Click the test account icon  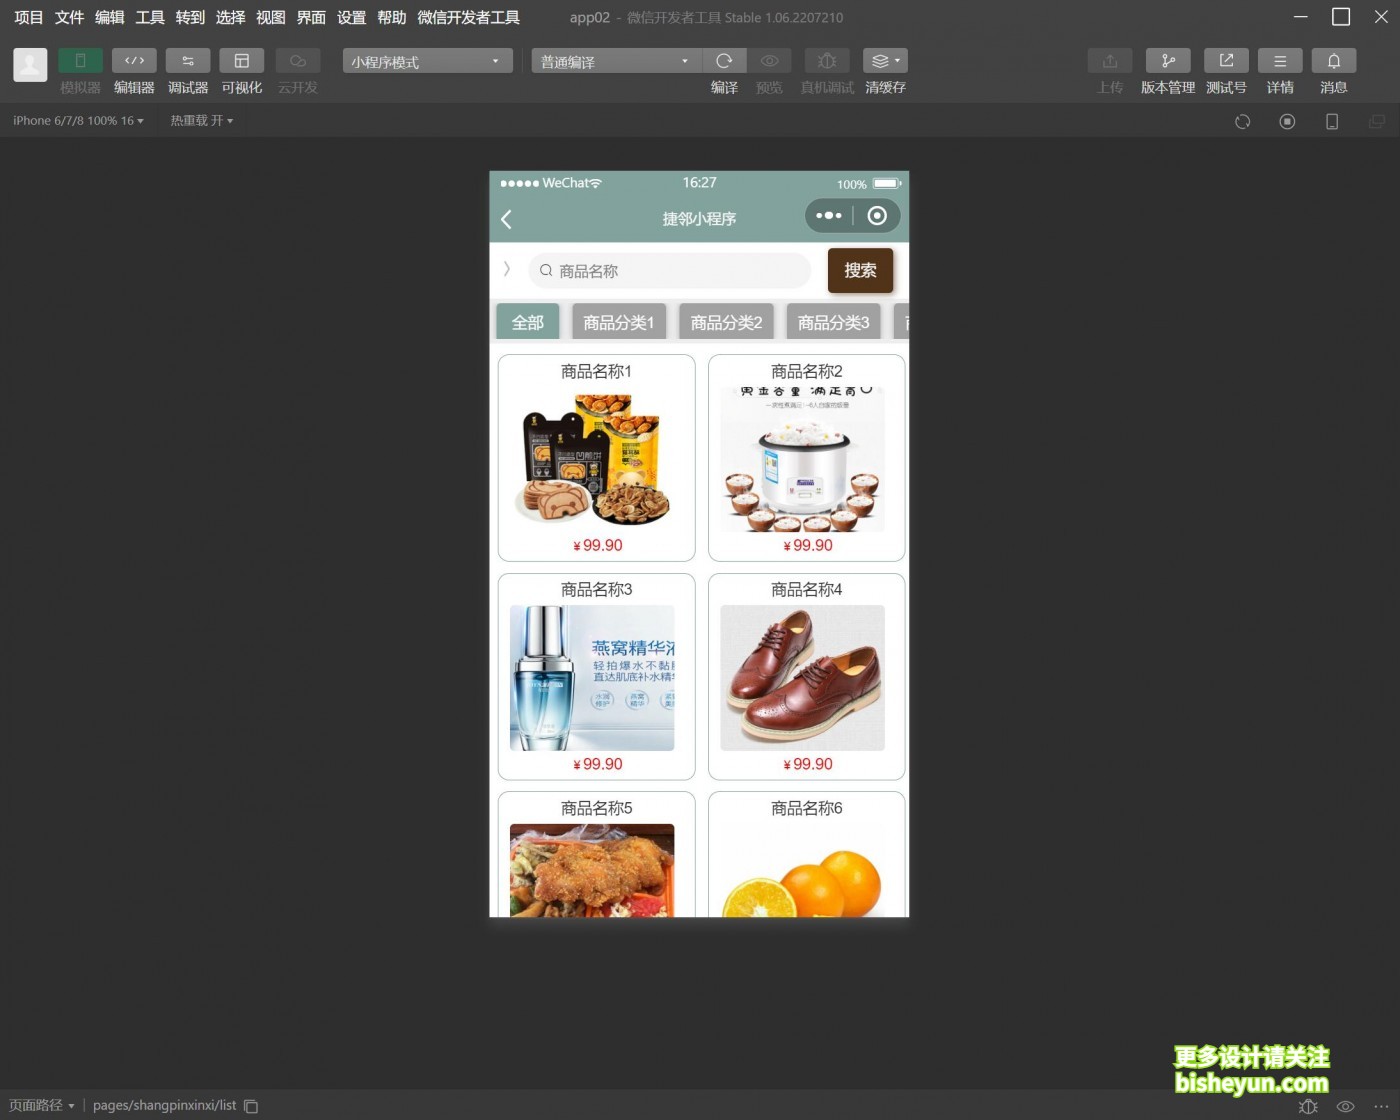[1226, 61]
